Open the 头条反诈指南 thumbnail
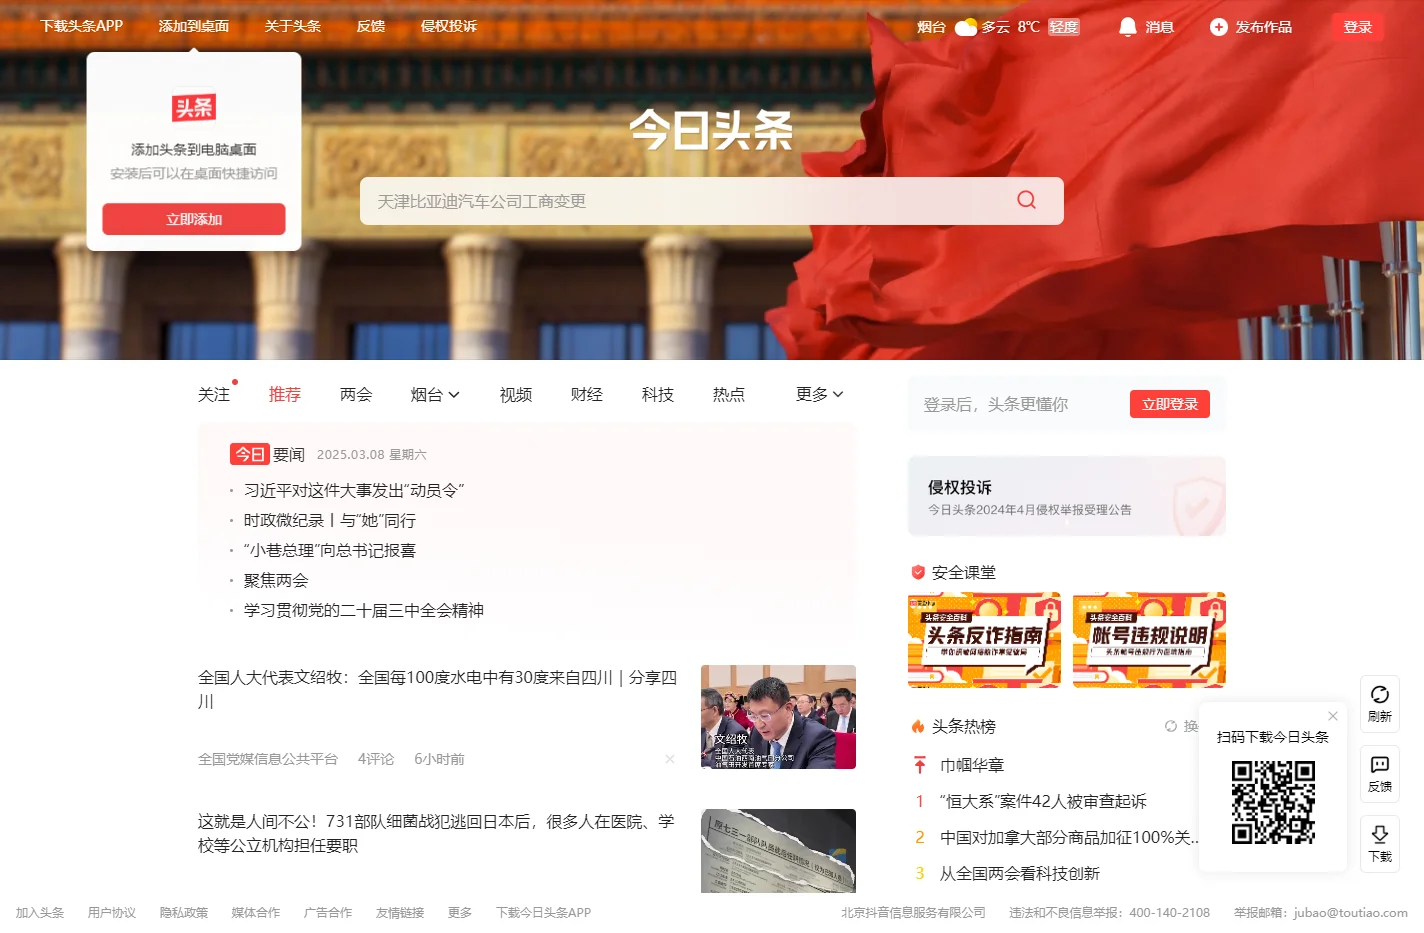This screenshot has width=1424, height=933. pyautogui.click(x=985, y=640)
